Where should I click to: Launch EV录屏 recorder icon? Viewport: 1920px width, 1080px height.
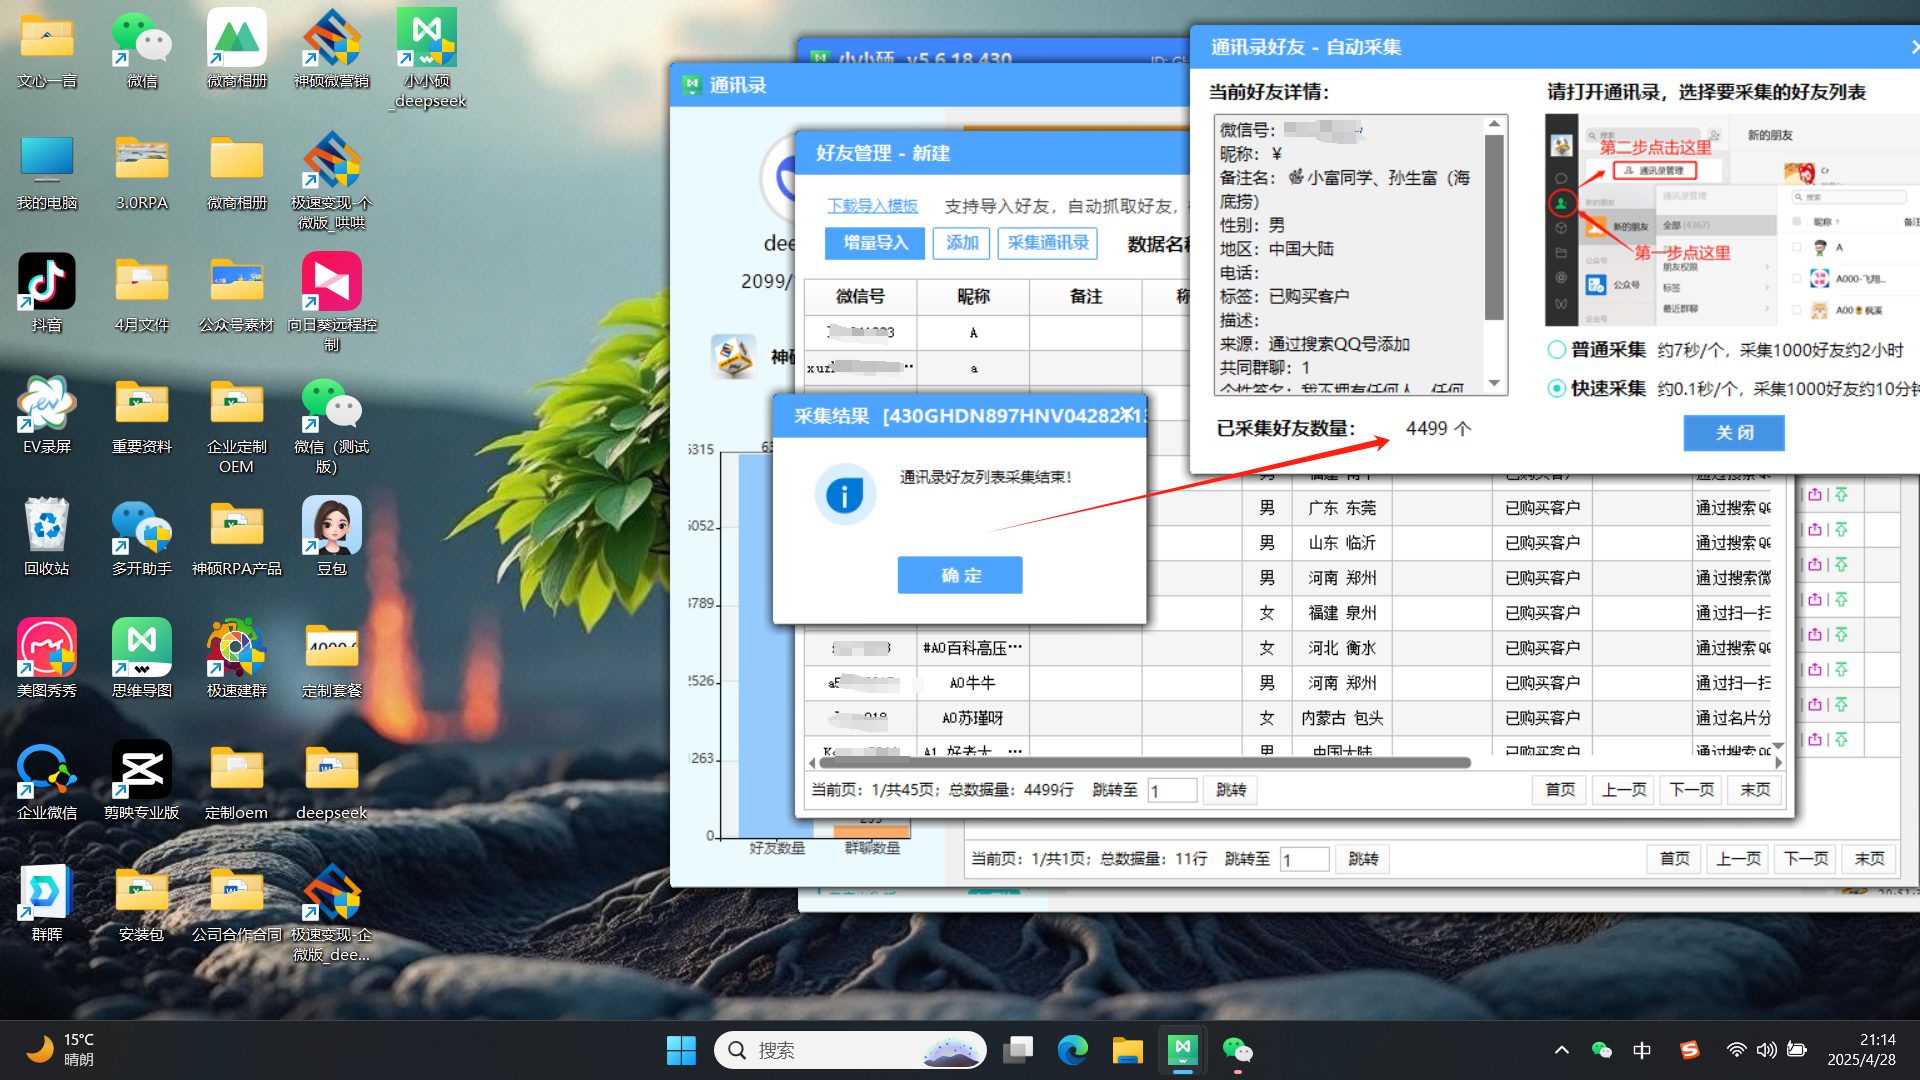pyautogui.click(x=46, y=416)
